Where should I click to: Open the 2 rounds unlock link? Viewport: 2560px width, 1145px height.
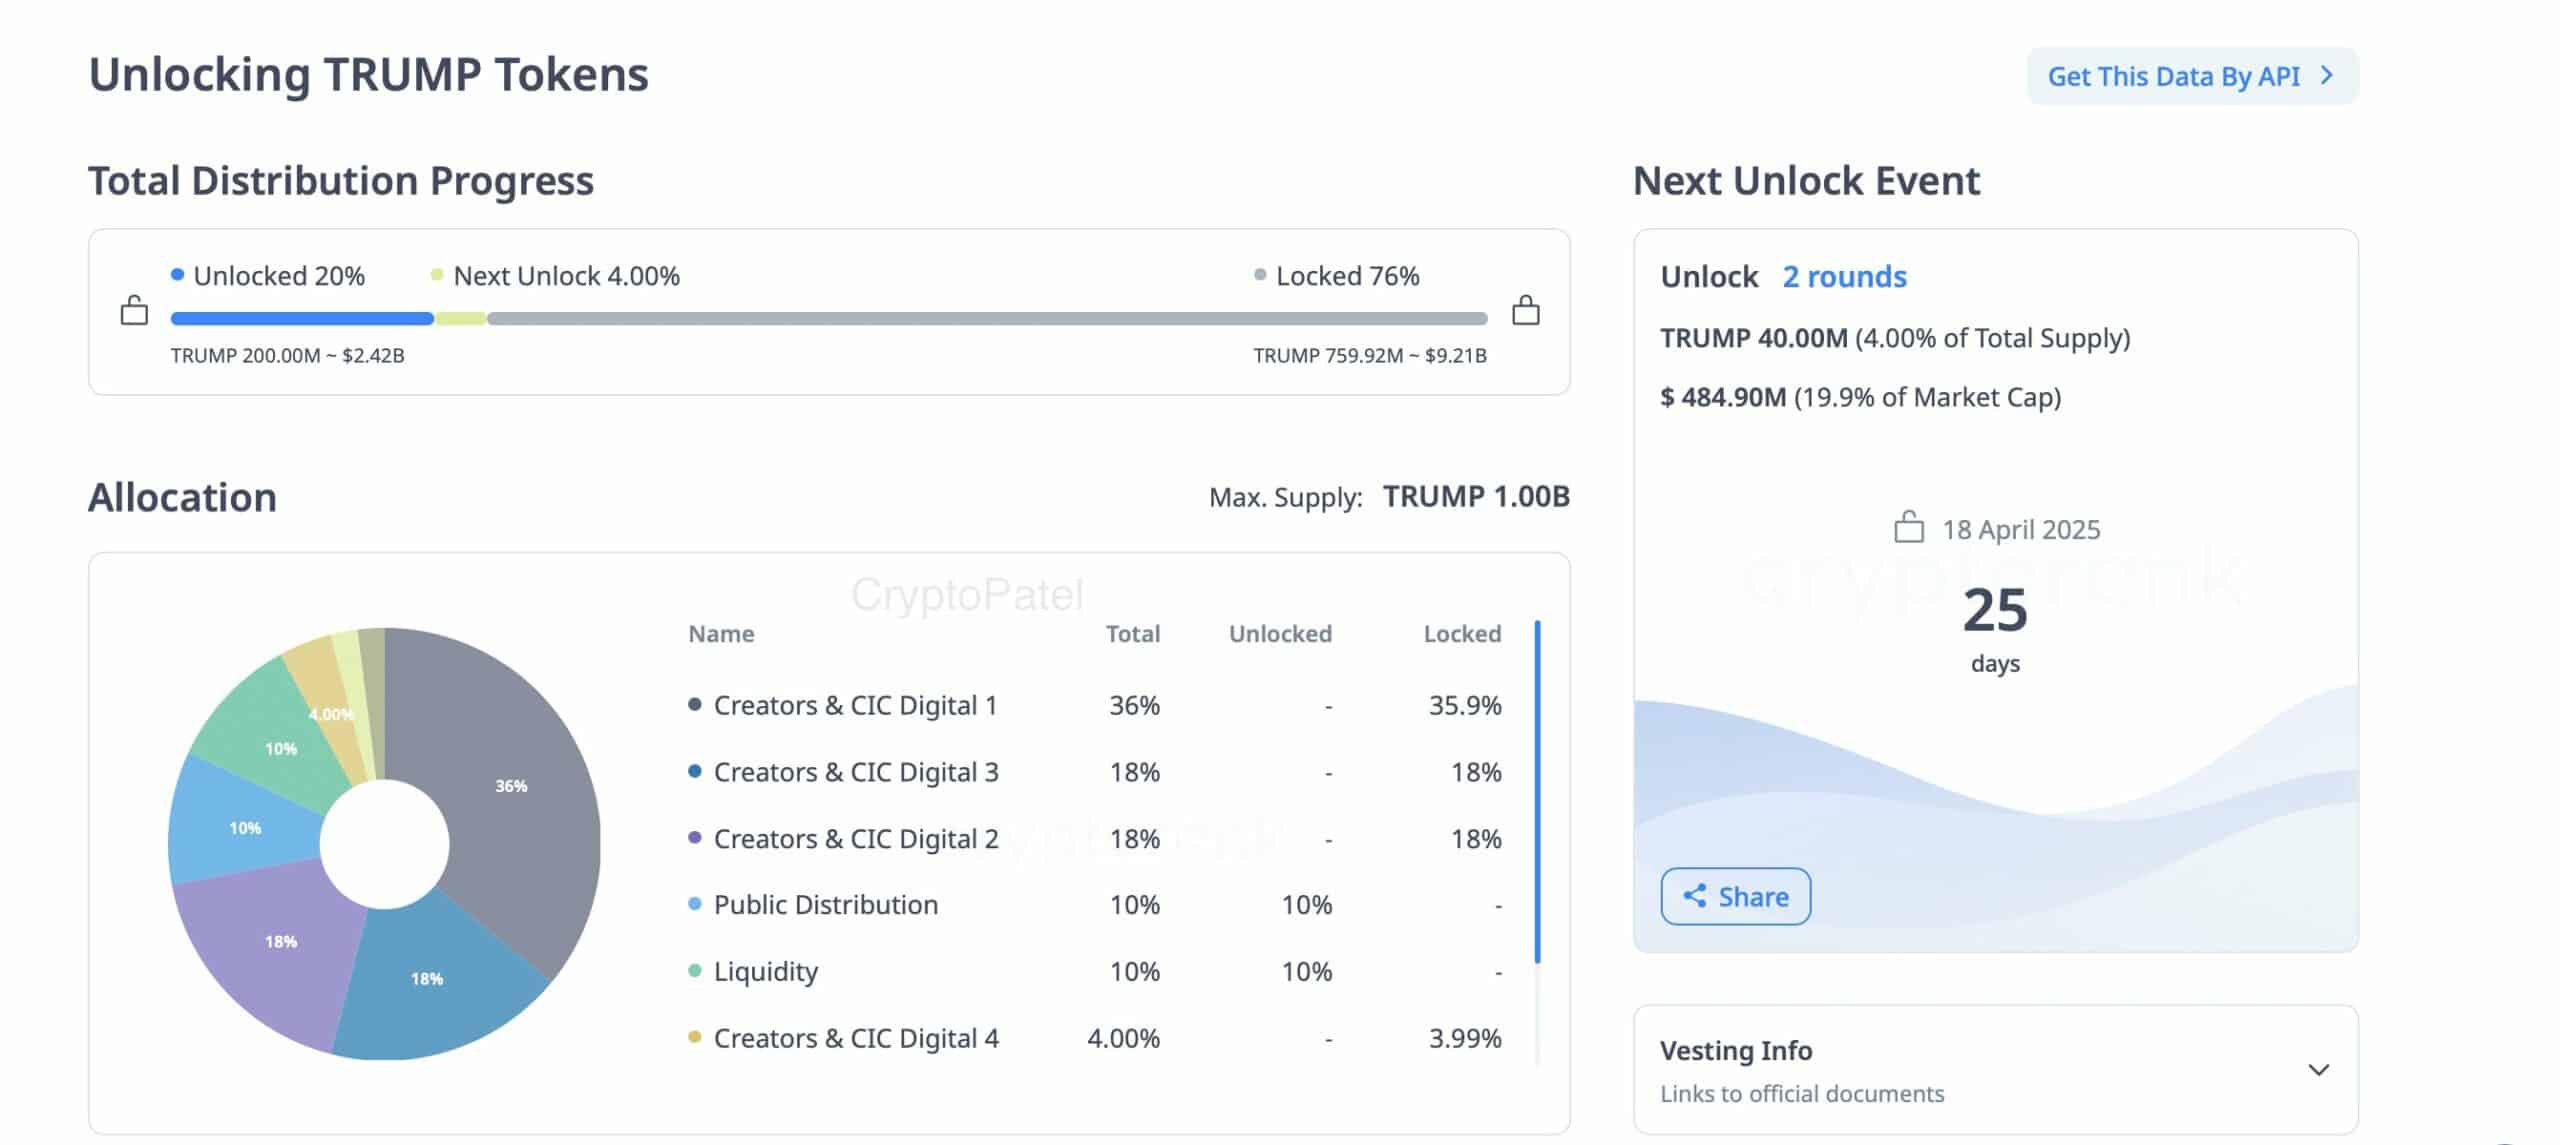(x=1844, y=276)
